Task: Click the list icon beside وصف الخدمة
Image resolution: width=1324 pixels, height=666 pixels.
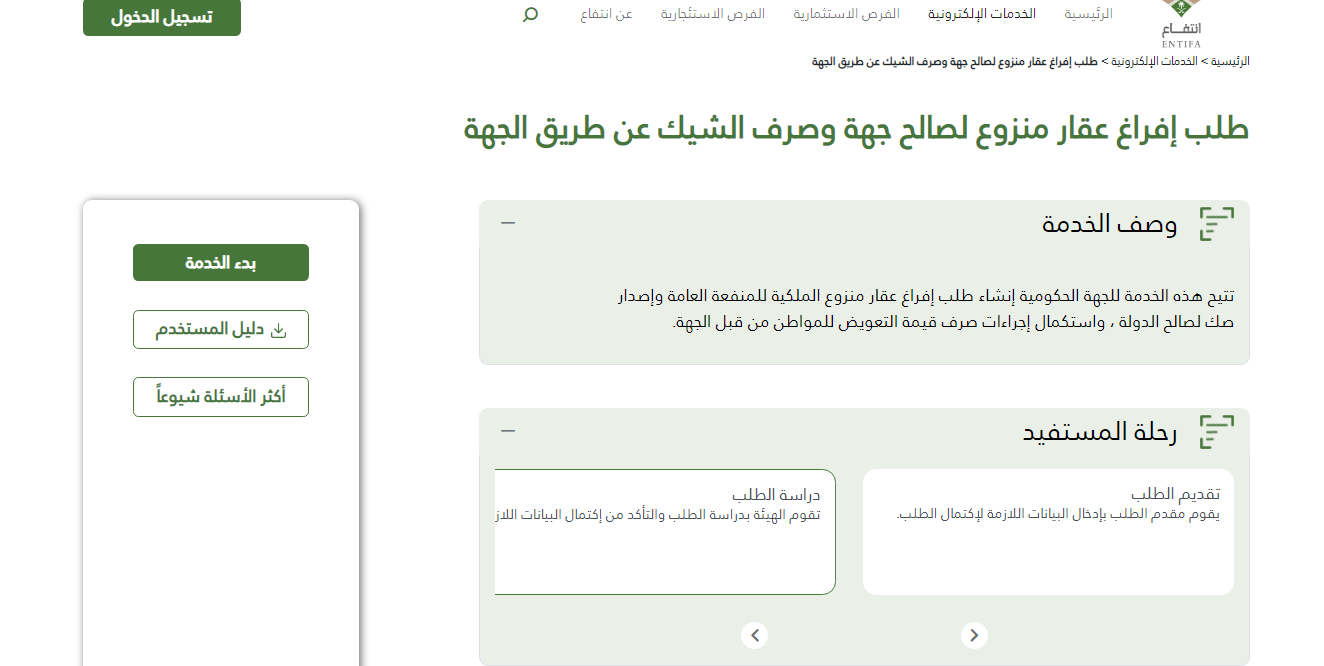Action: tap(1216, 224)
